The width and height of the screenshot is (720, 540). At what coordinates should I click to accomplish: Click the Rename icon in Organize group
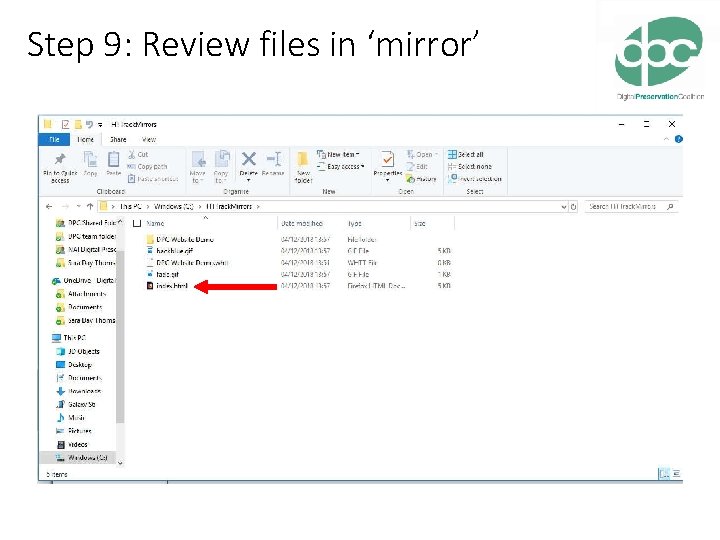tap(274, 159)
